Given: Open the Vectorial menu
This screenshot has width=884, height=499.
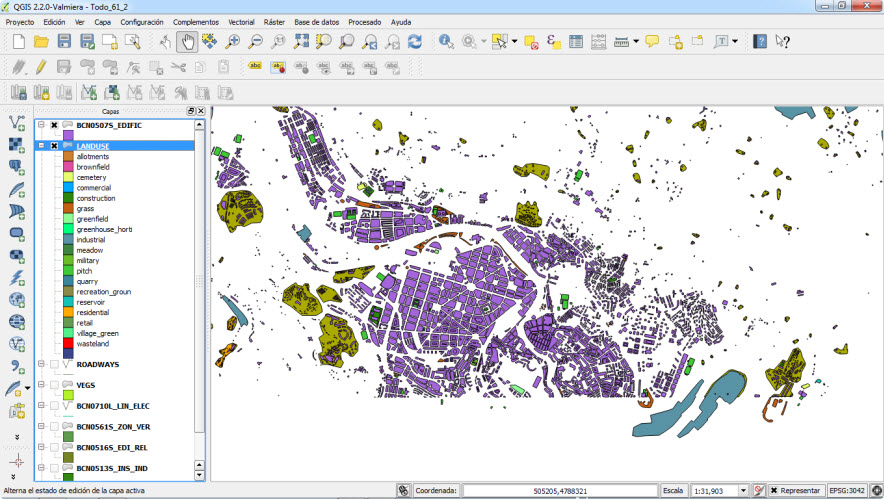Looking at the screenshot, I should click(x=241, y=21).
